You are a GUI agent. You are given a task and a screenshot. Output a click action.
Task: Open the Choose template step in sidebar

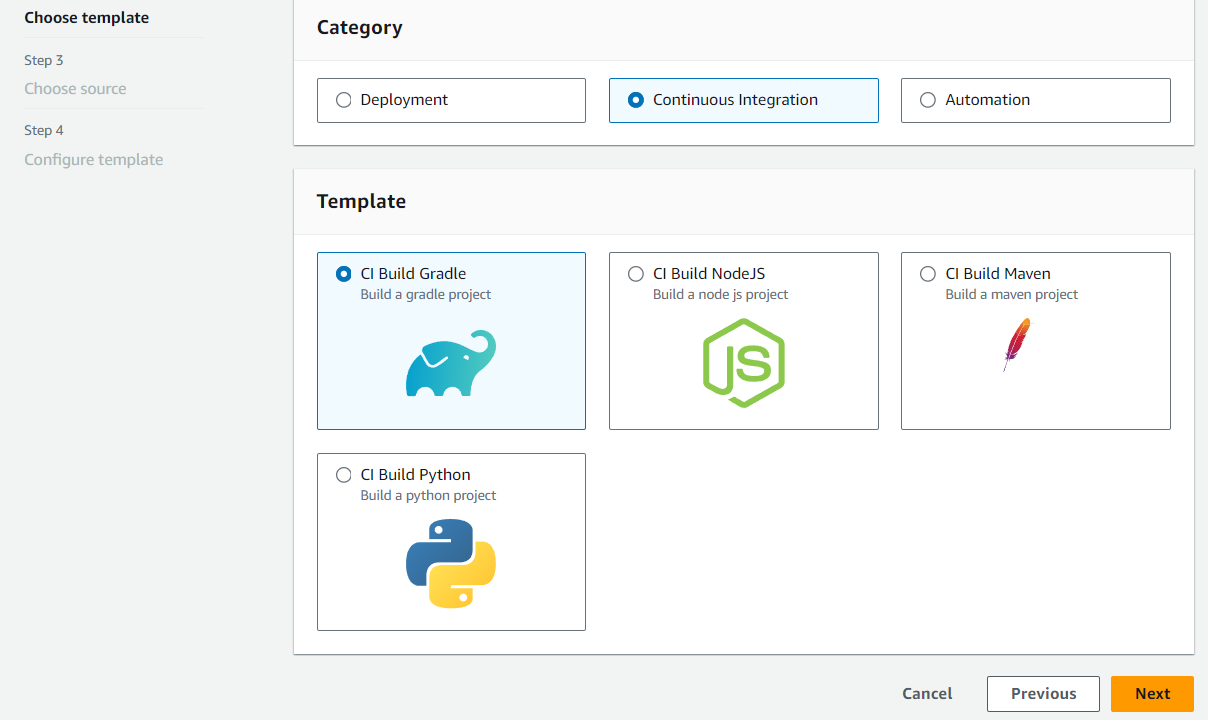tap(87, 18)
